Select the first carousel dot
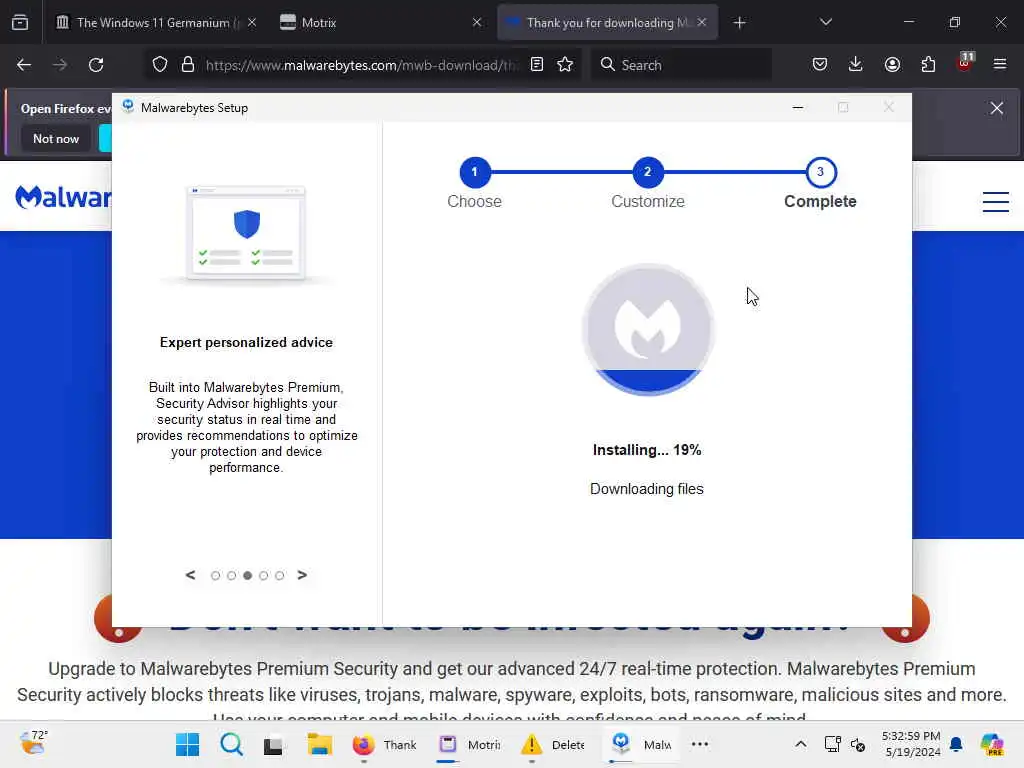This screenshot has height=768, width=1024. [216, 575]
